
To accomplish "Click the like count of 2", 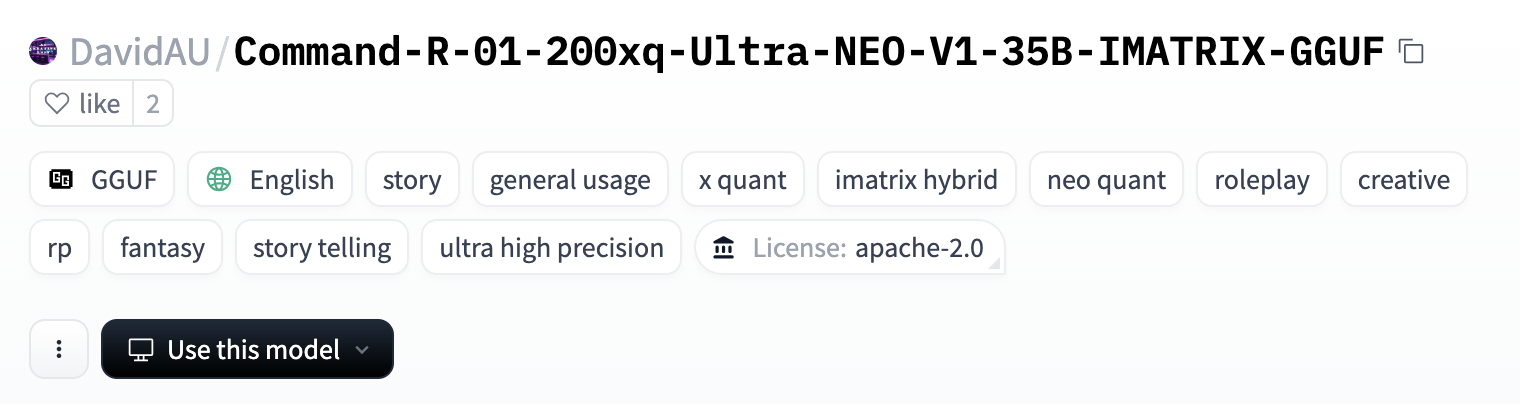I will tap(153, 104).
